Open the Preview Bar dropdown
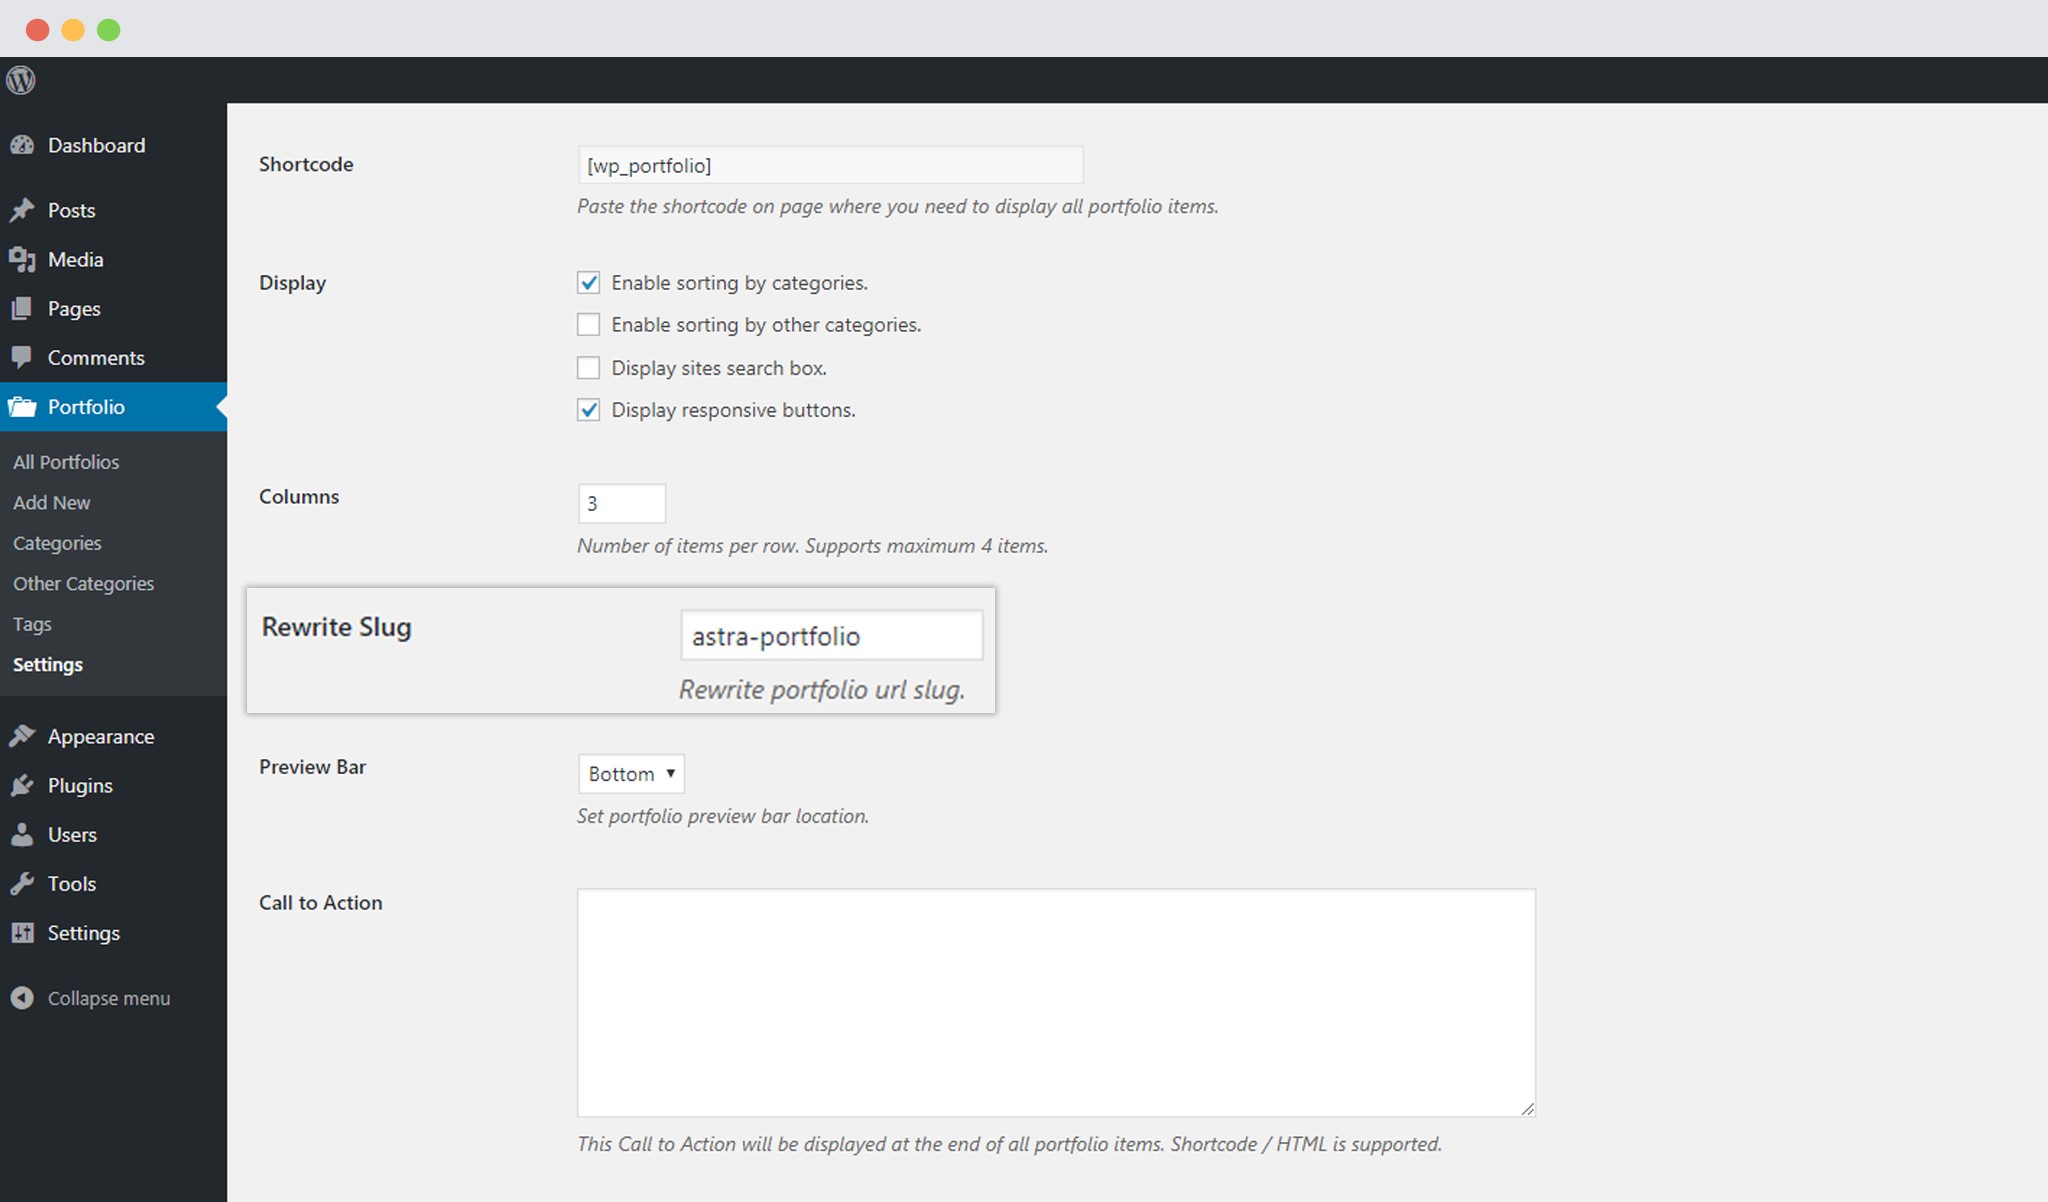The height and width of the screenshot is (1202, 2048). [630, 773]
